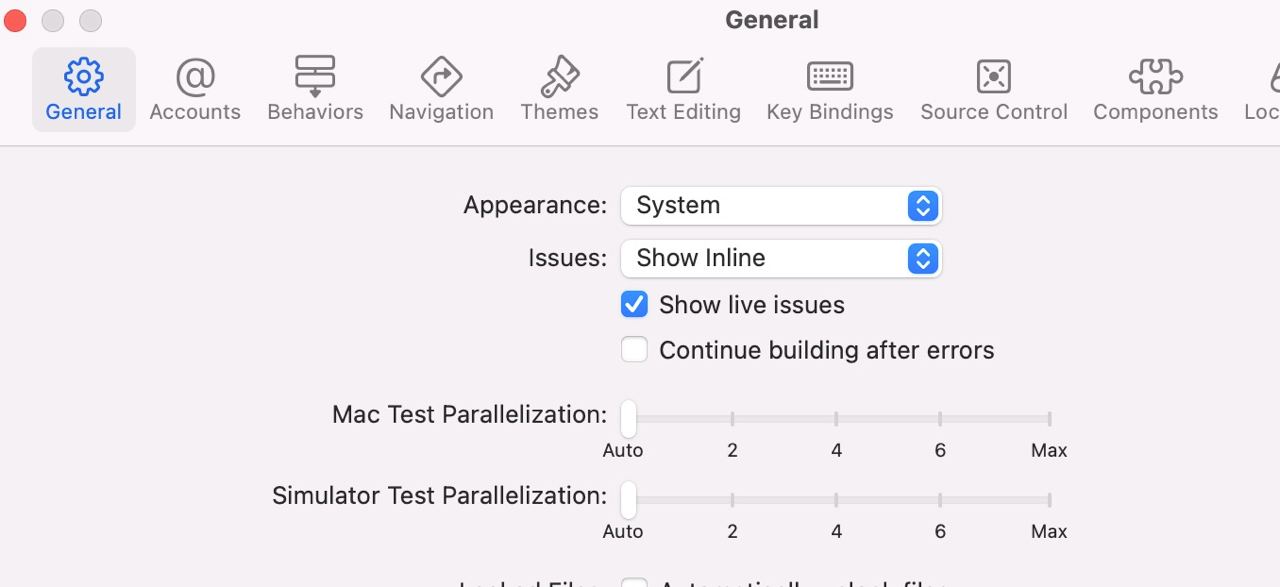
Task: Click the Show live issues label text
Action: (x=751, y=305)
